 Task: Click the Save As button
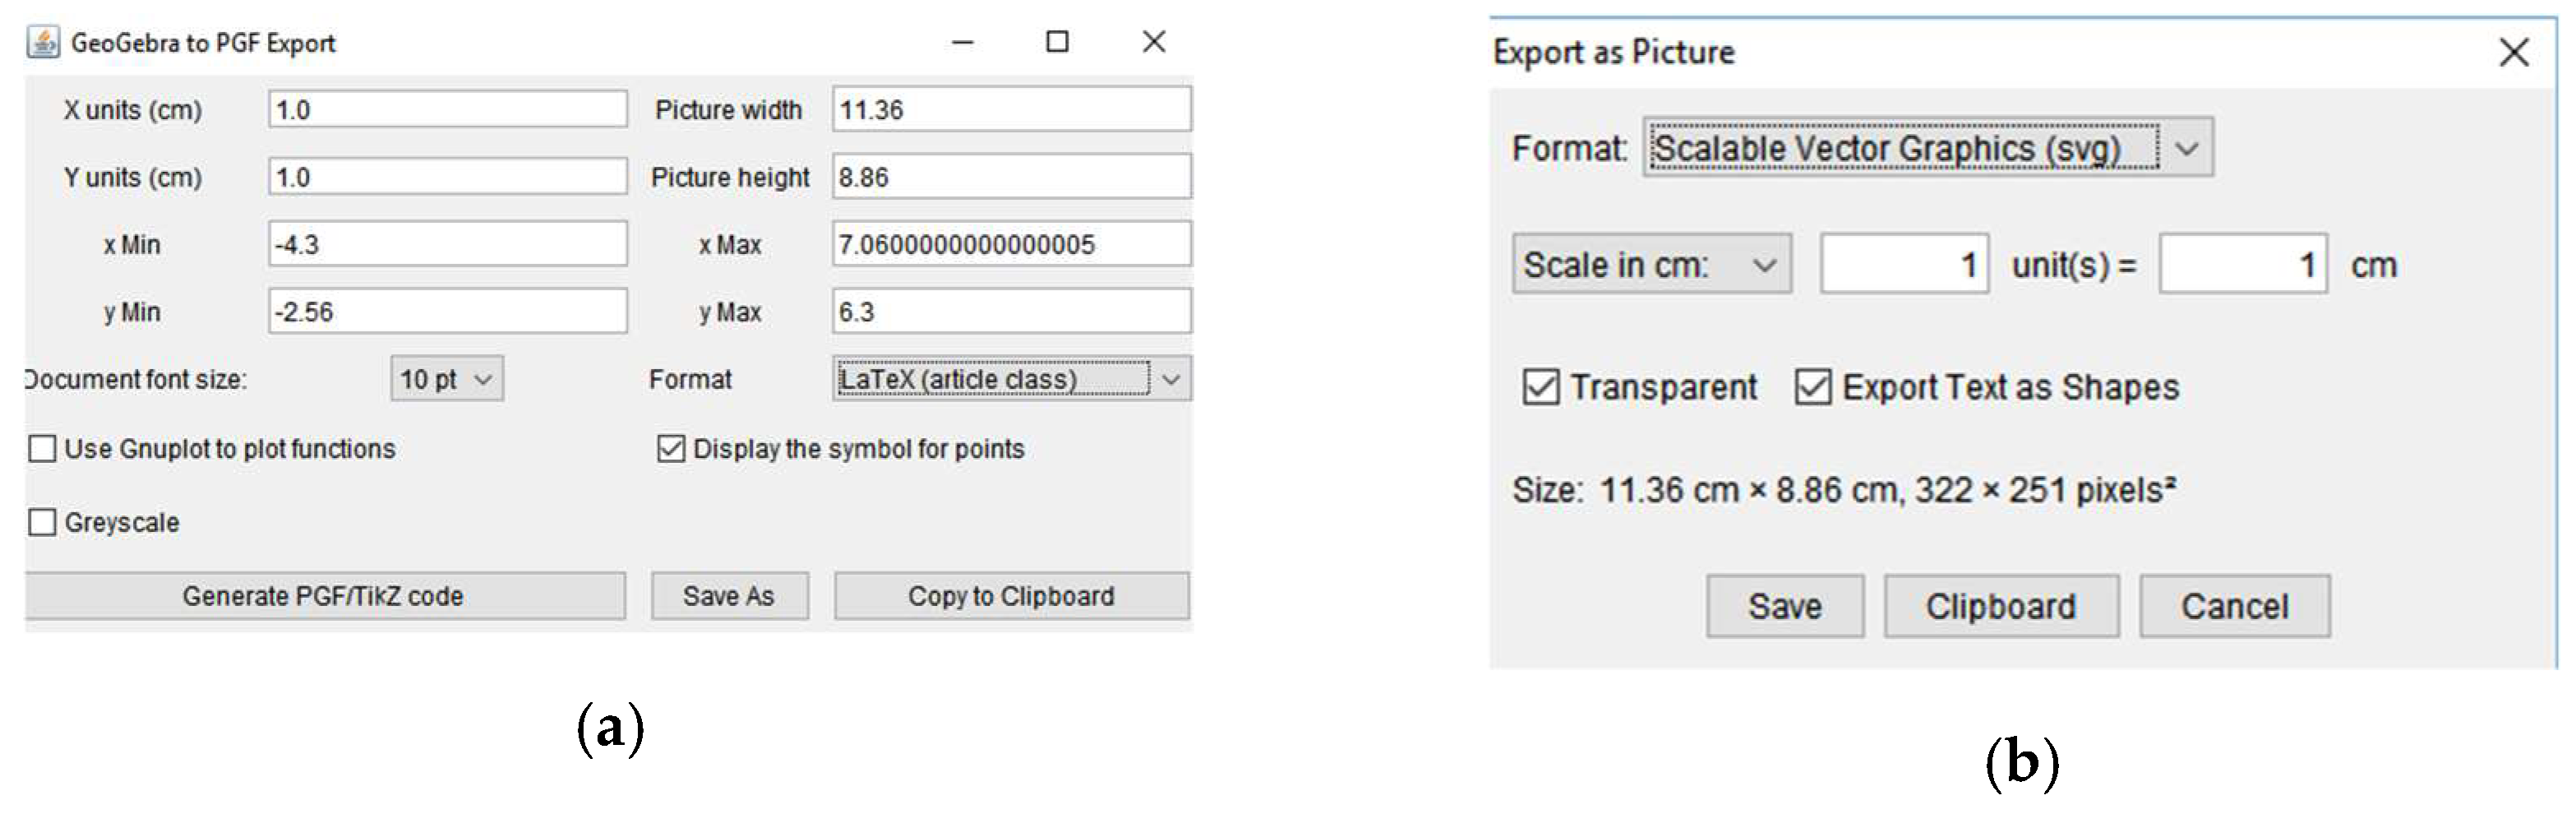point(729,596)
